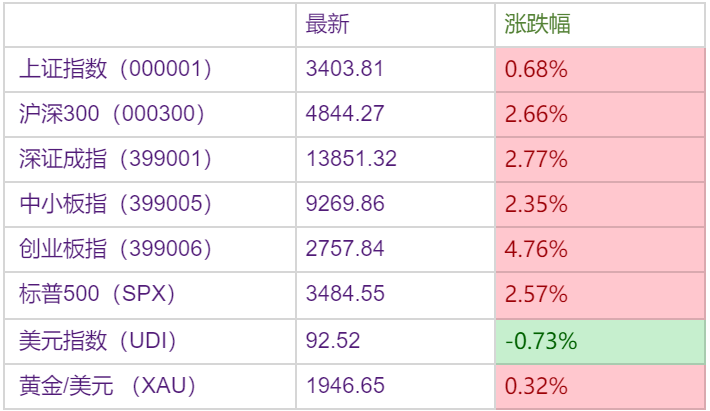Click the 创业板指 (399006) label
Viewport: 710px width, 411px height.
(x=116, y=249)
